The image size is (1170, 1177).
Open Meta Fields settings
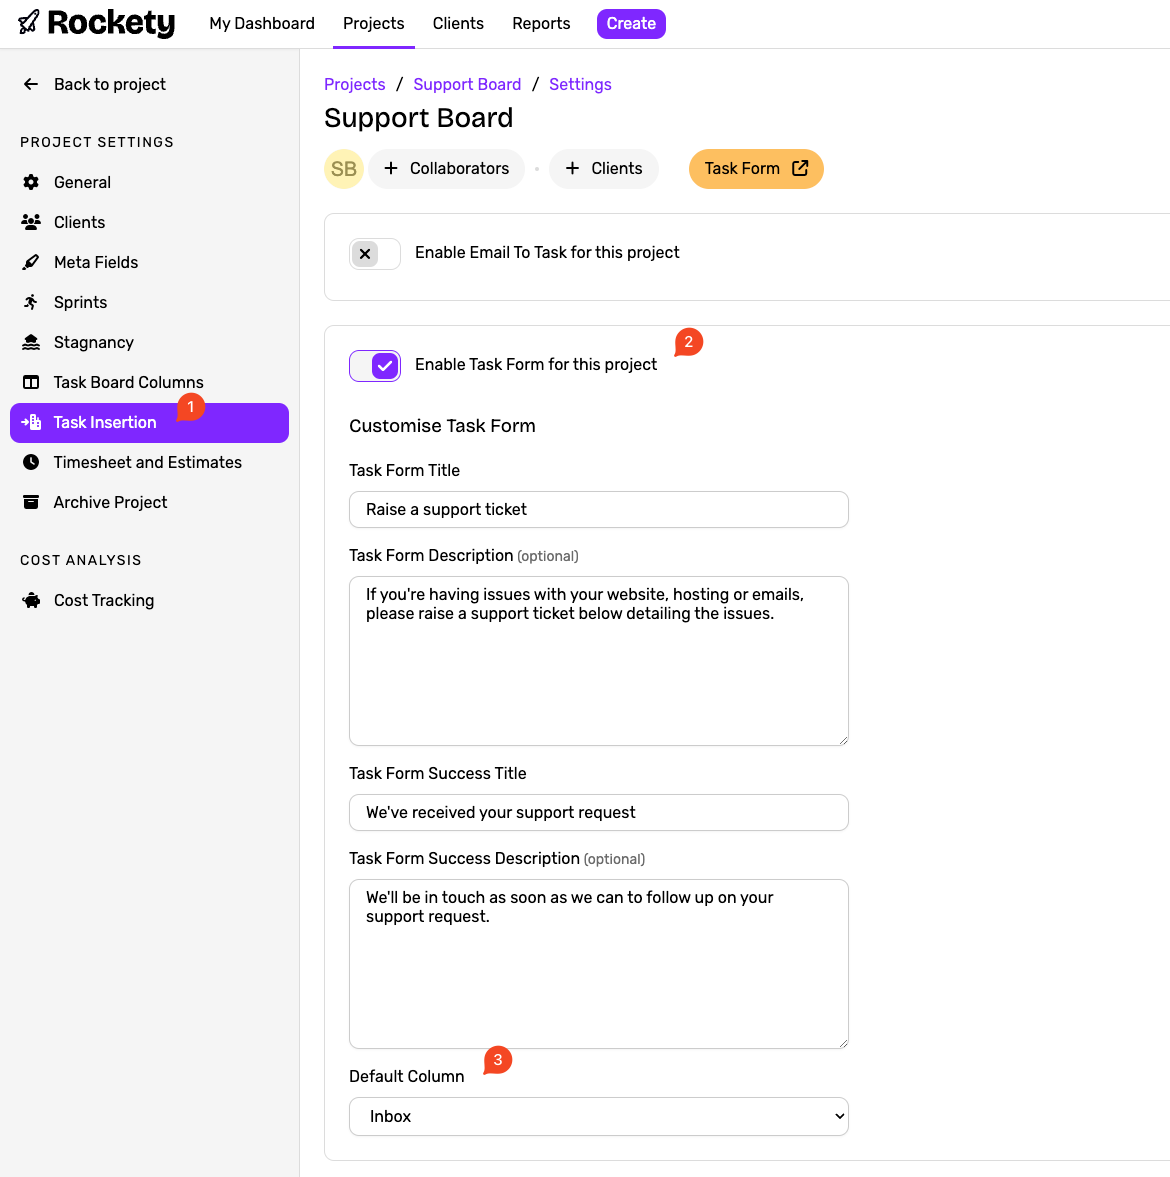[149, 262]
